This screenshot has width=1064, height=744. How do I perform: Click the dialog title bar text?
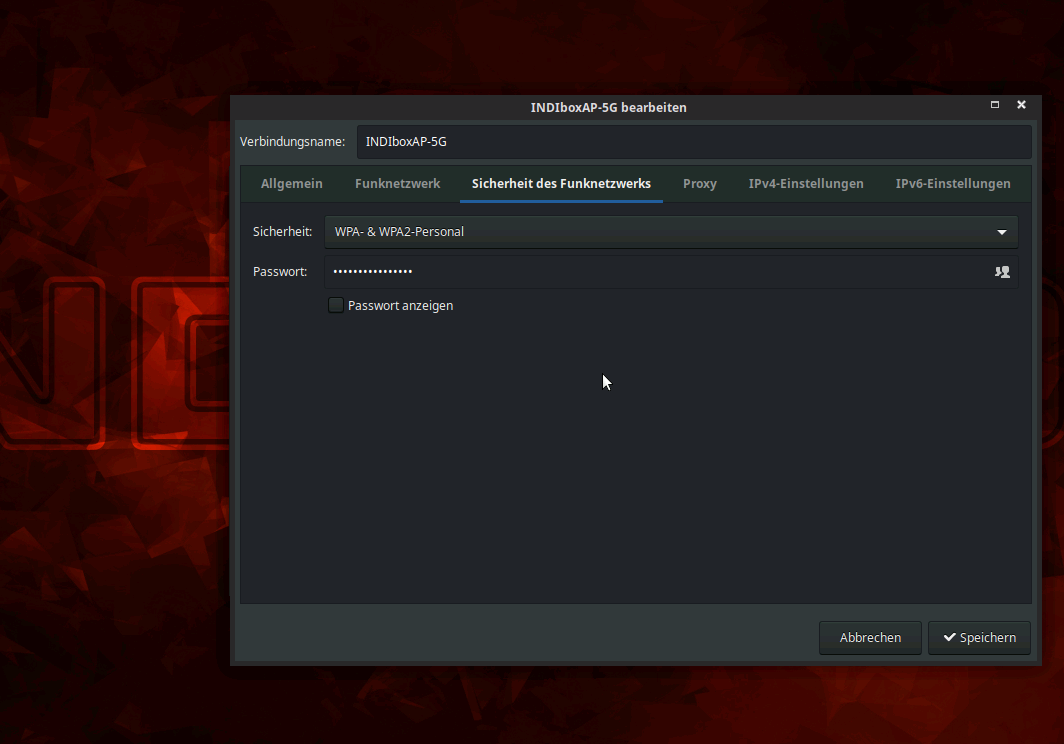[608, 107]
